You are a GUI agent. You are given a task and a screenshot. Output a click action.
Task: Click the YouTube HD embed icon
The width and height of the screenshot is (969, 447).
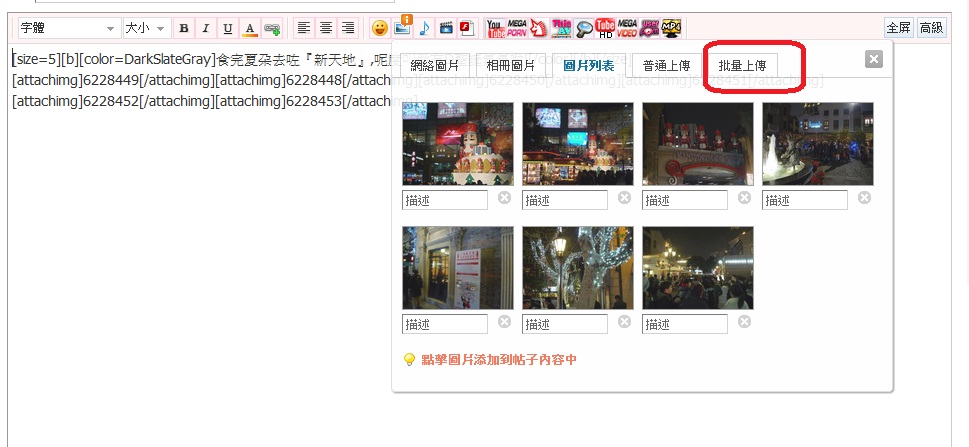click(605, 28)
